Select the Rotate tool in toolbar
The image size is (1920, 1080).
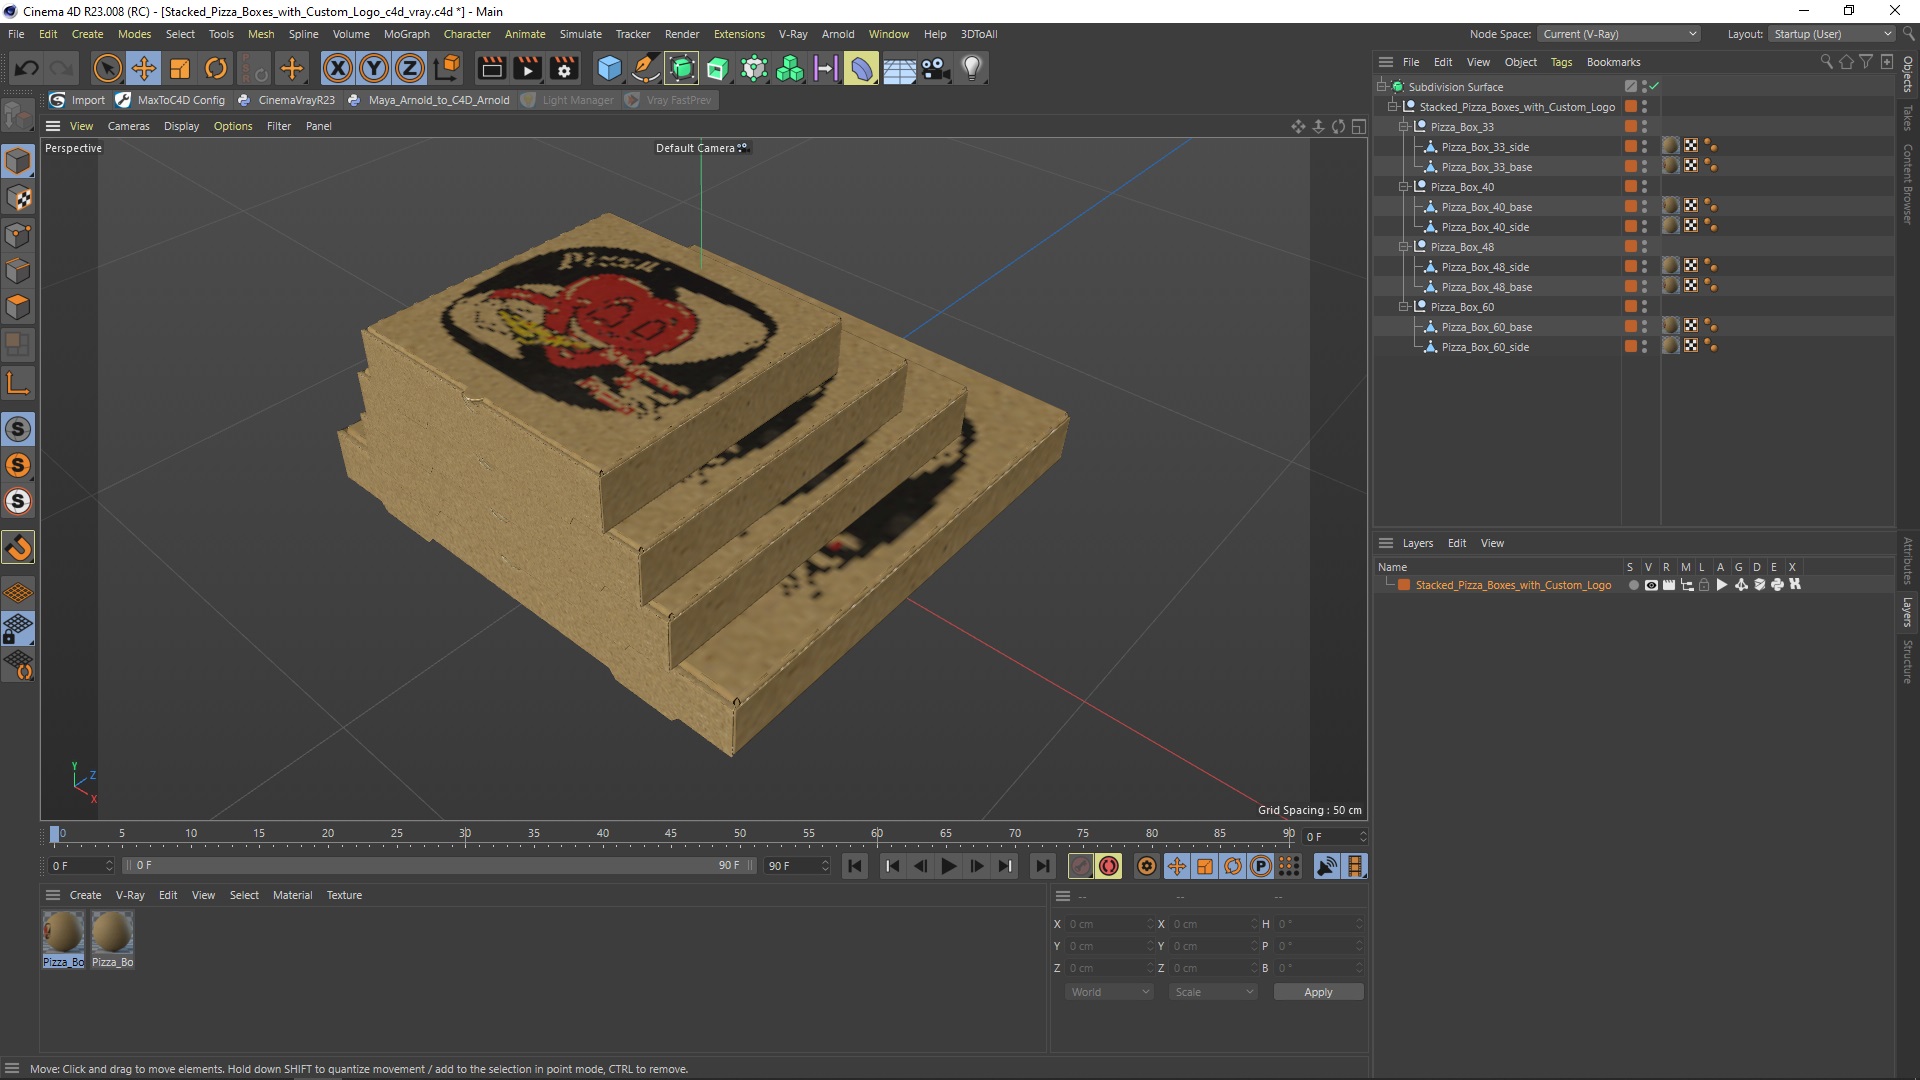coord(215,68)
